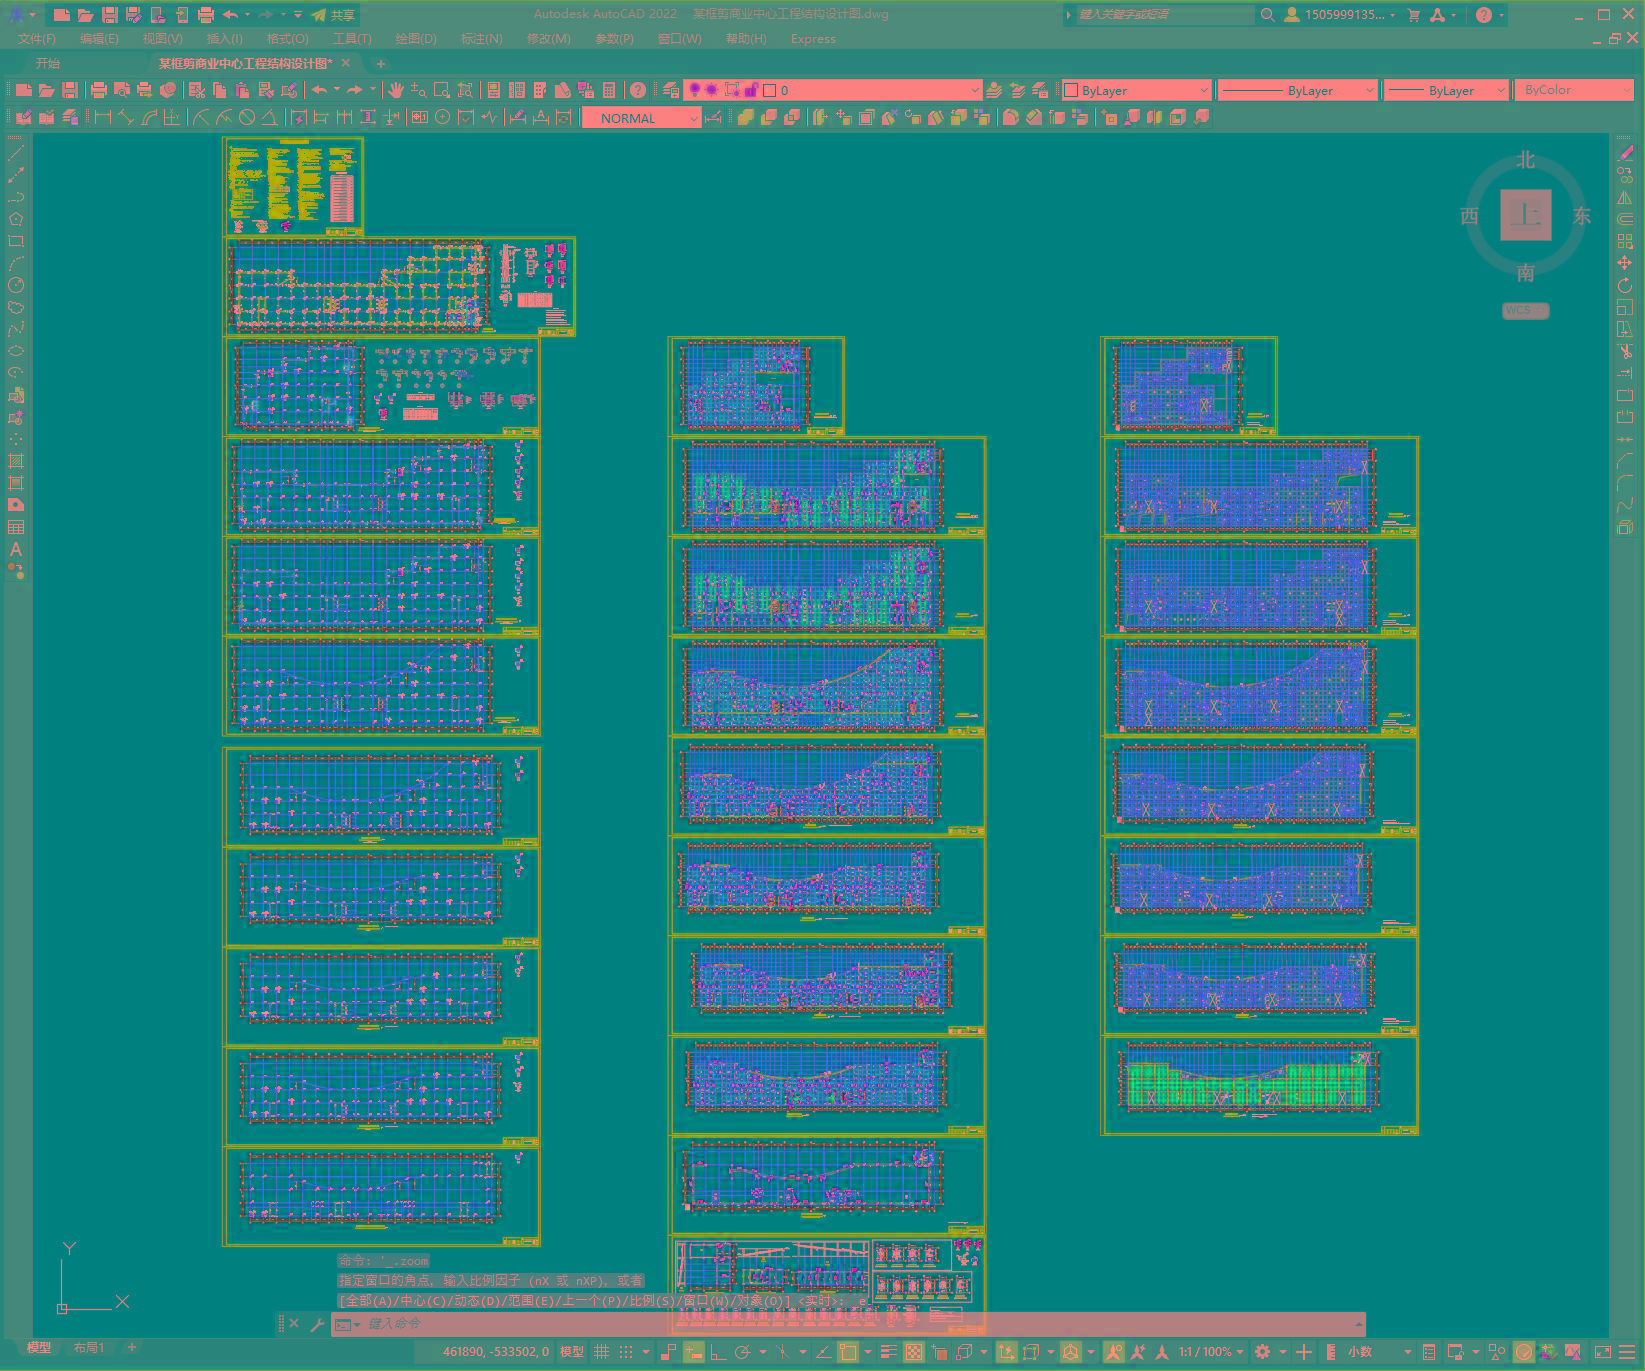This screenshot has height=1371, width=1645.
Task: Click the Open file icon in quick access toolbar
Action: 86,15
